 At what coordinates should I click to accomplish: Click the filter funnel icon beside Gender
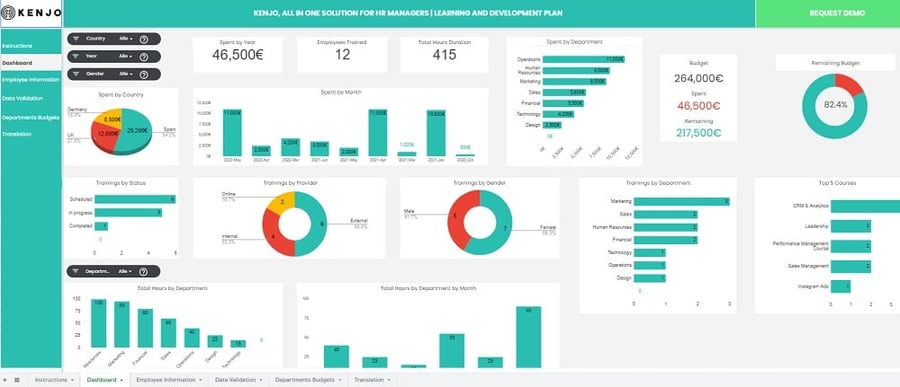click(x=75, y=74)
